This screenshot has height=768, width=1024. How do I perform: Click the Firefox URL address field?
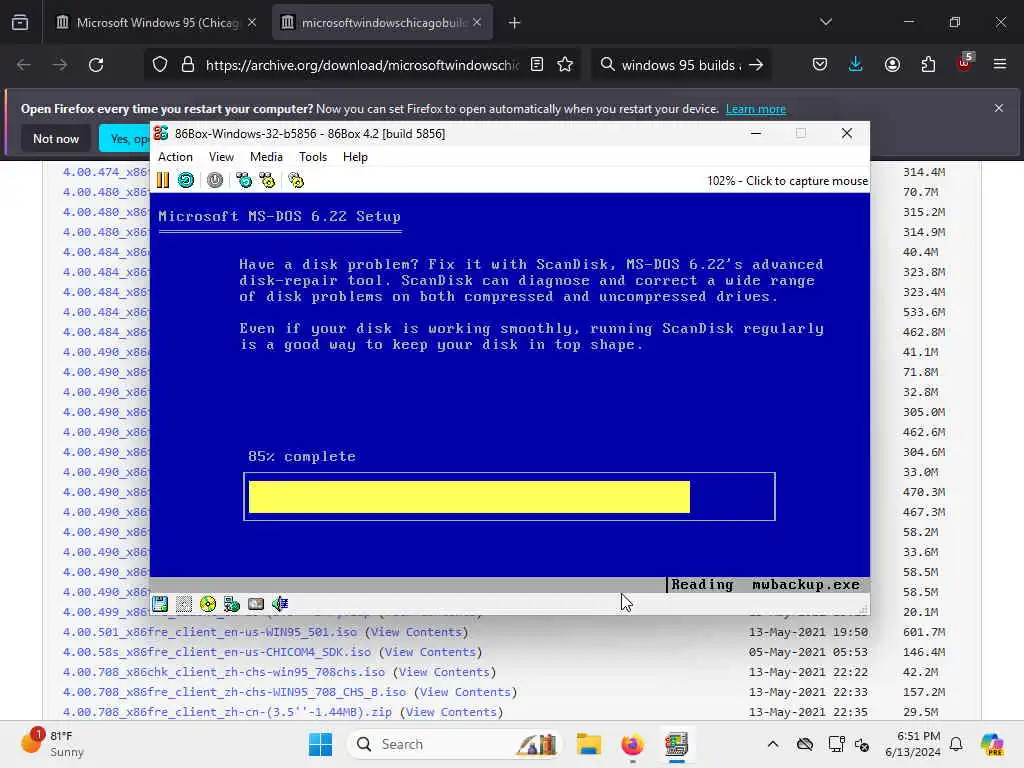coord(362,65)
